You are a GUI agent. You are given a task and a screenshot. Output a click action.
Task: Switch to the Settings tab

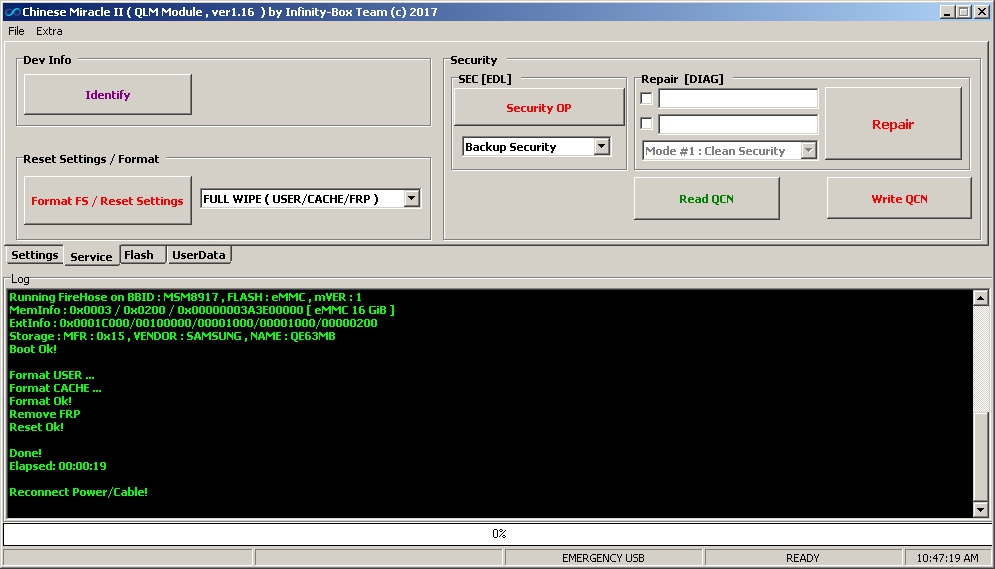click(34, 254)
